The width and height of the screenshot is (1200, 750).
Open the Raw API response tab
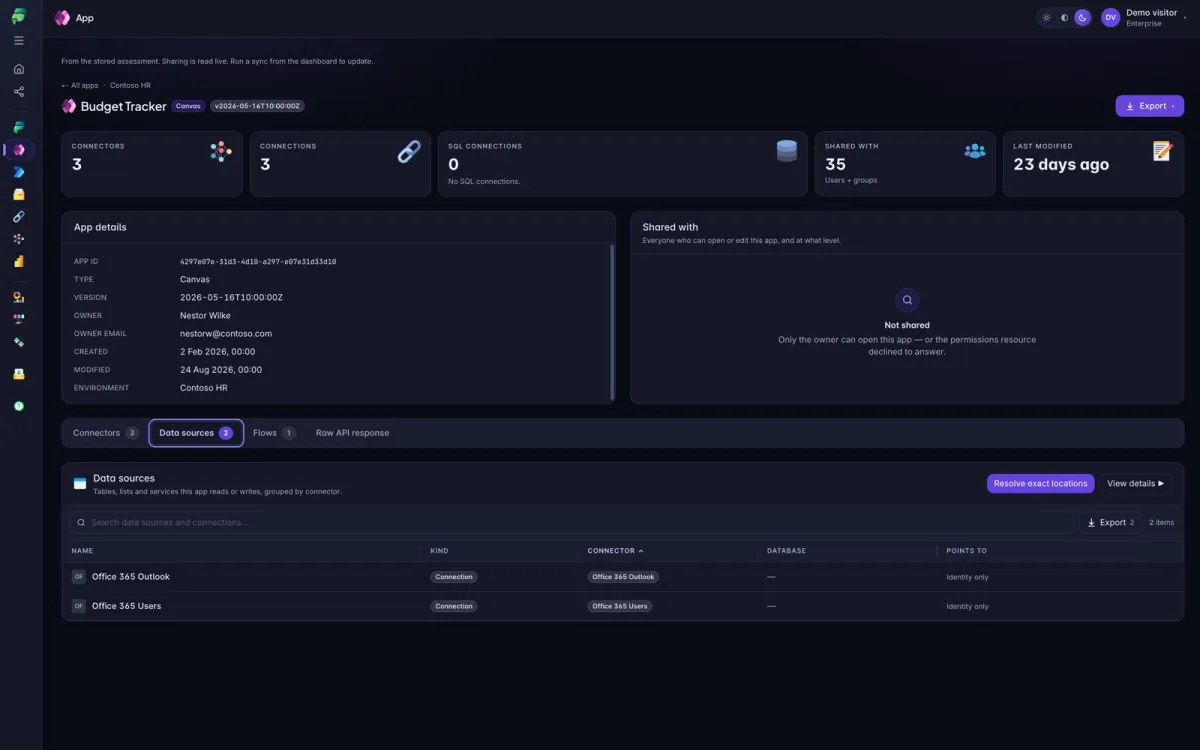coord(352,433)
